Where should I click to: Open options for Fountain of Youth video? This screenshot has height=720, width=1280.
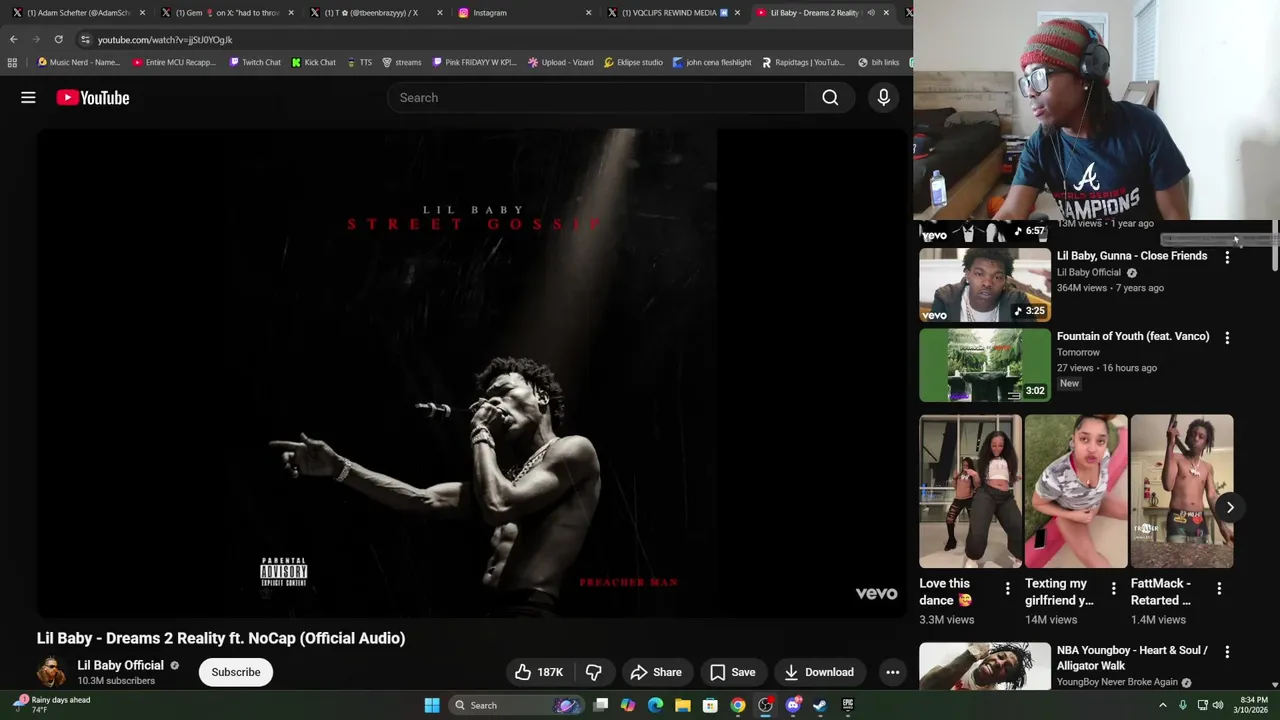pos(1227,338)
